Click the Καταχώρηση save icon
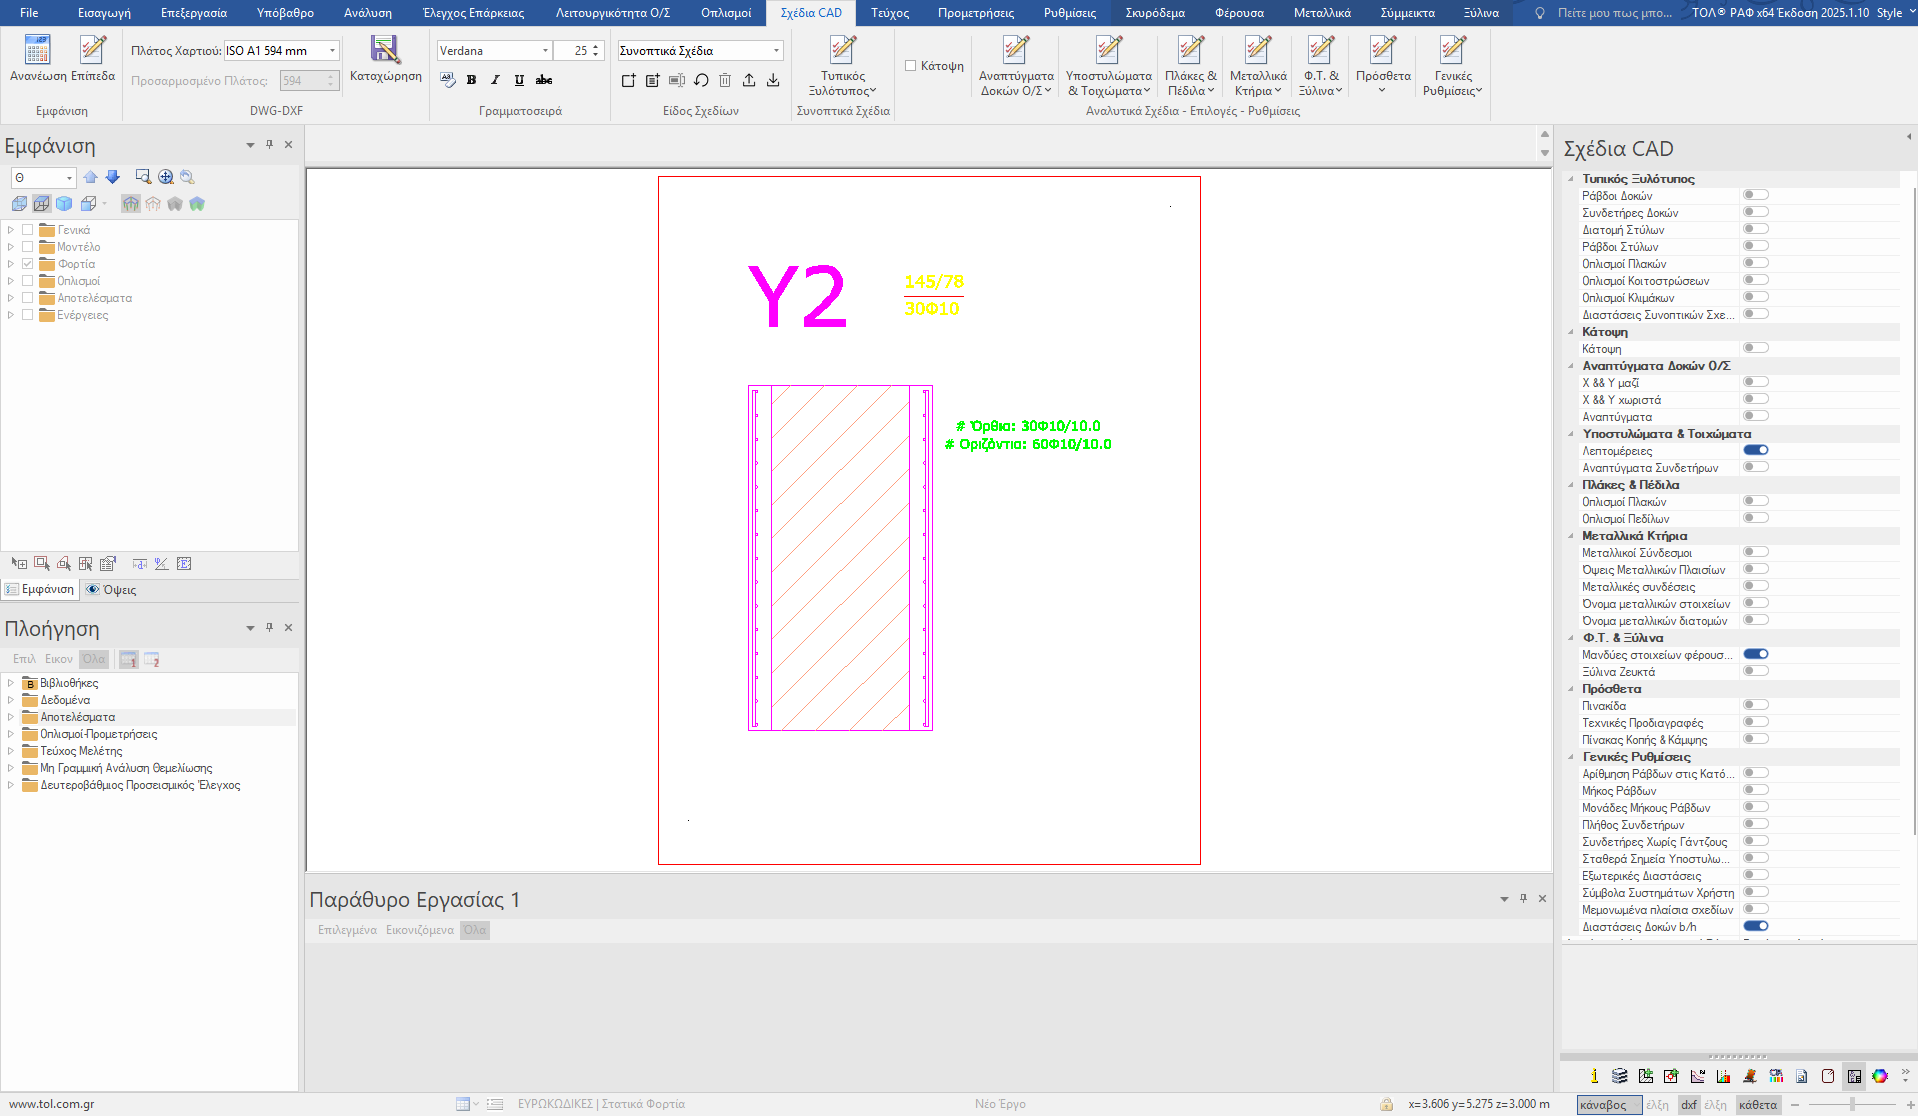Viewport: 1918px width, 1116px height. click(x=385, y=50)
